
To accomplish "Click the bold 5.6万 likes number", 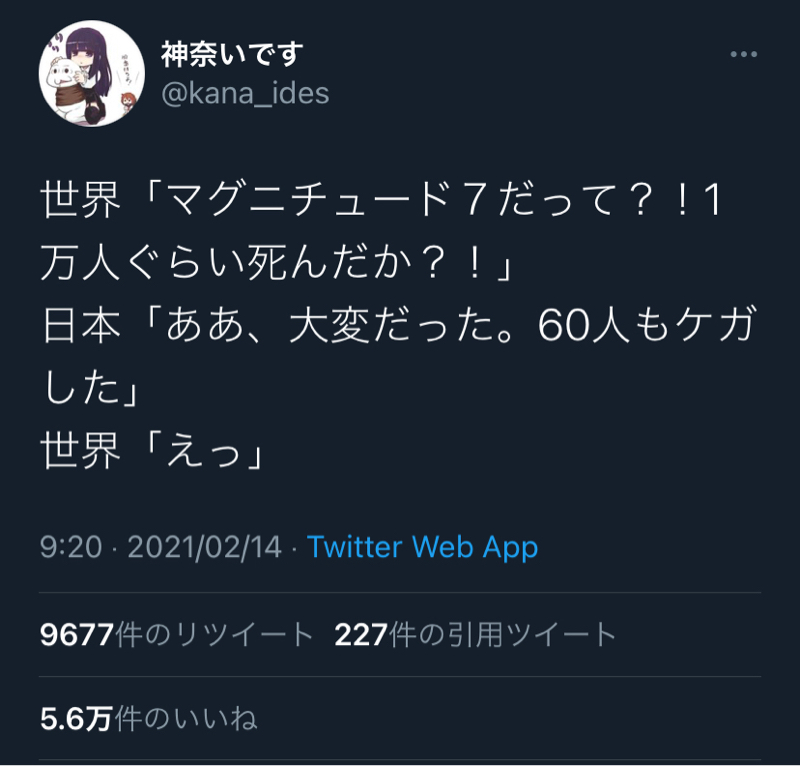I will pos(76,719).
